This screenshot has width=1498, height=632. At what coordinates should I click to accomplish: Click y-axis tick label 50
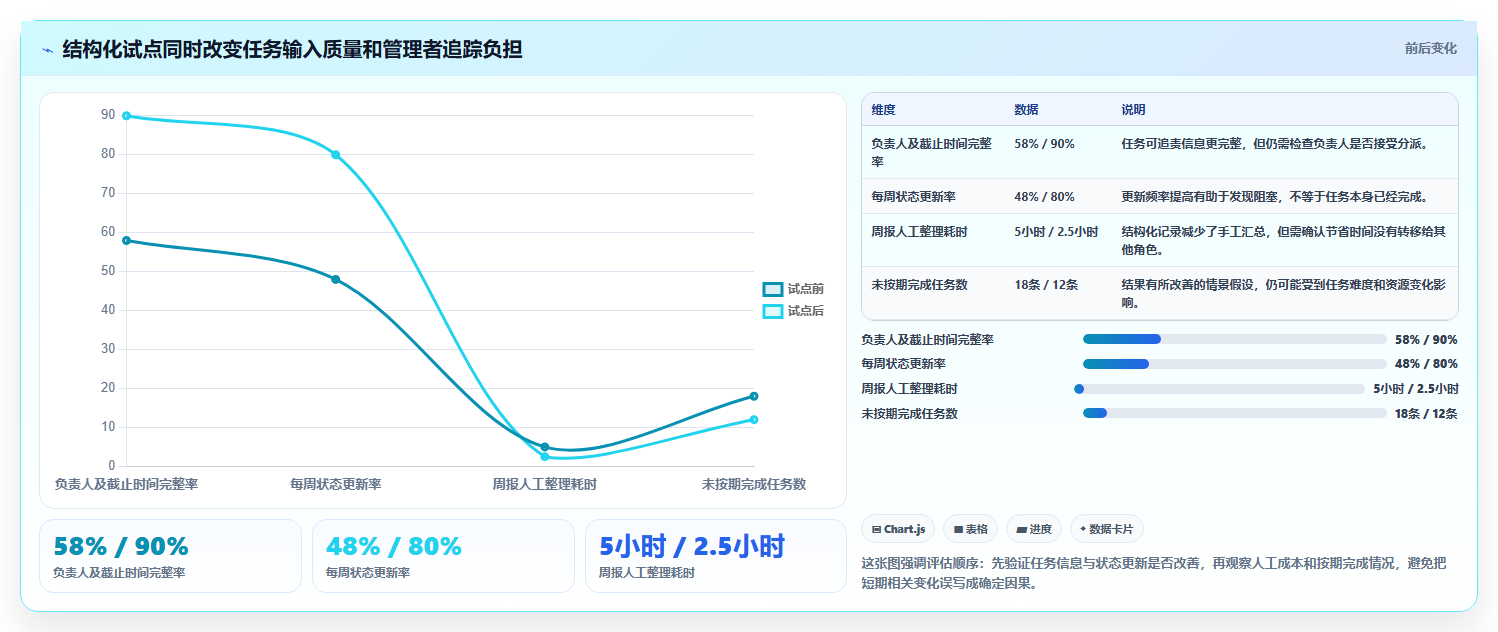coord(108,271)
